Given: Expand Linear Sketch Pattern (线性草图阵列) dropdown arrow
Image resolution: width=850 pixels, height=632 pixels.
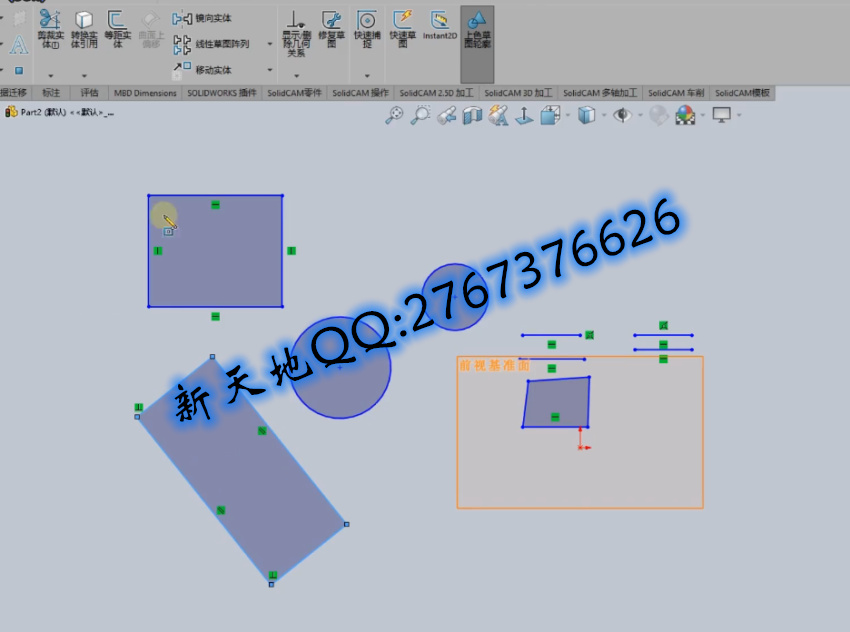Looking at the screenshot, I should pyautogui.click(x=271, y=44).
